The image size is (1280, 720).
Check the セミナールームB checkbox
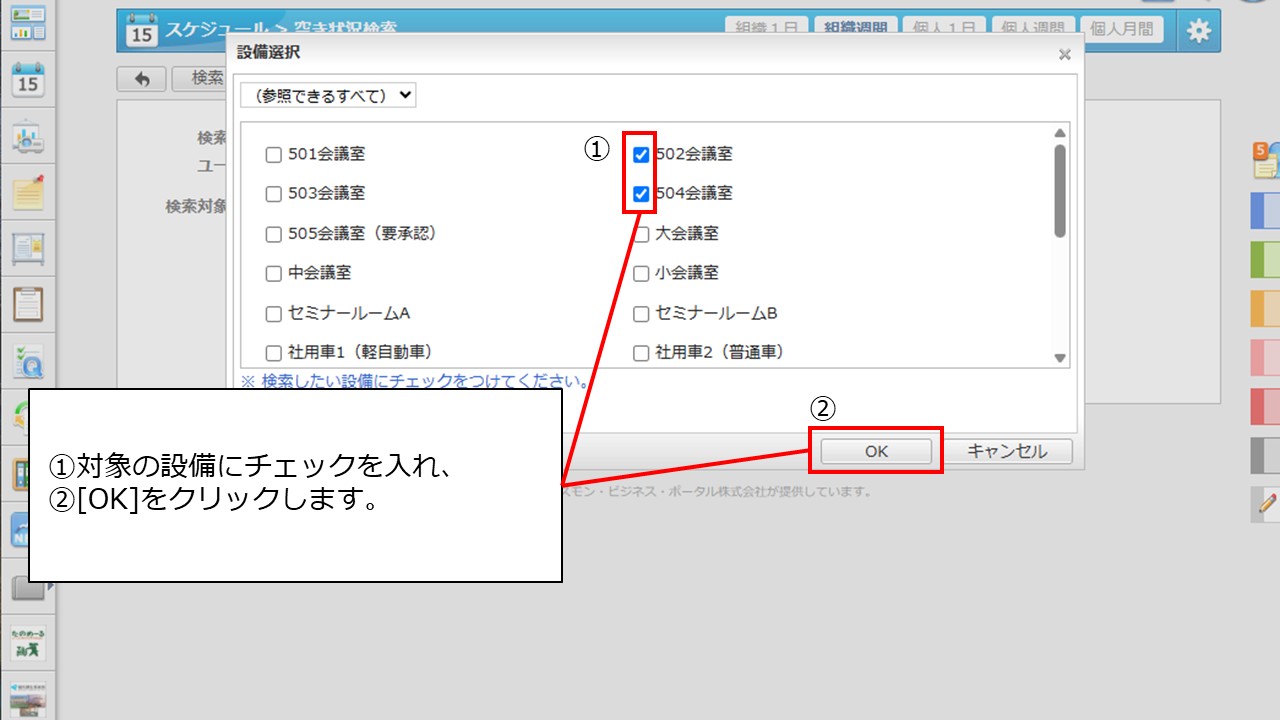click(x=641, y=314)
